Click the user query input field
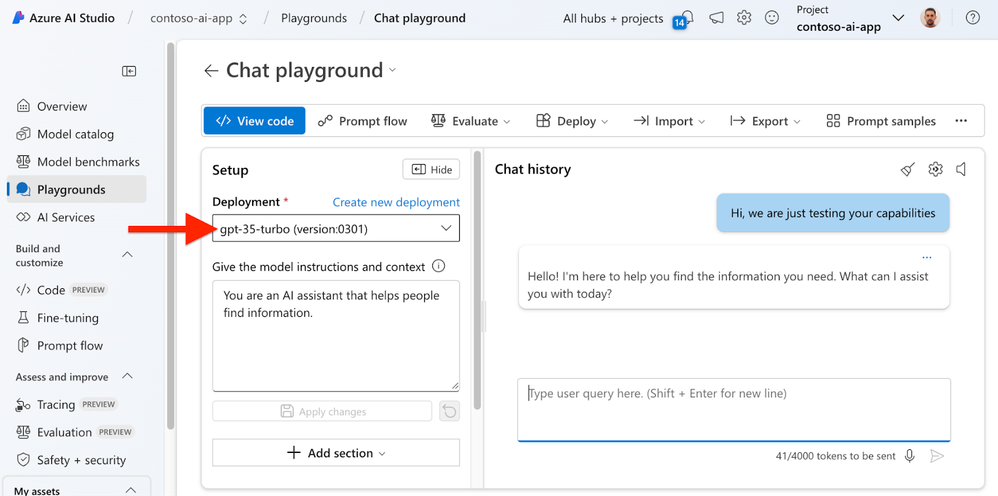998x496 pixels. tap(733, 408)
